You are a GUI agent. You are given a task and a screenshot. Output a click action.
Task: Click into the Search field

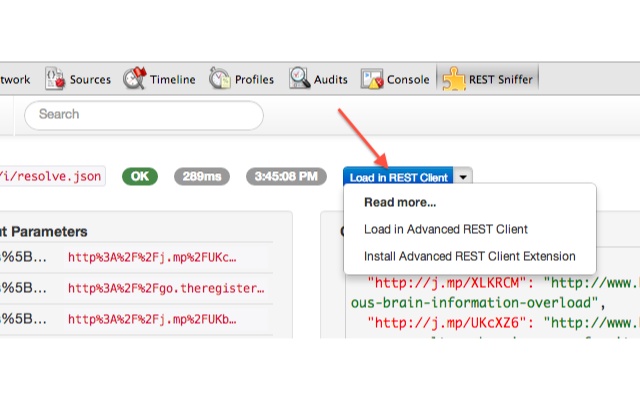(144, 116)
